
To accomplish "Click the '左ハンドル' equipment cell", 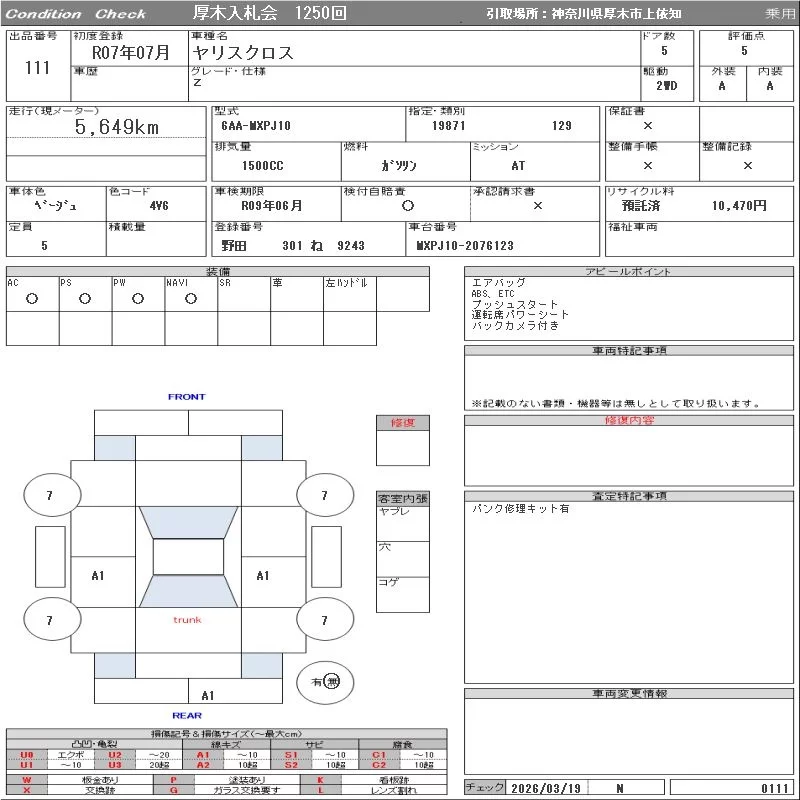I will pyautogui.click(x=350, y=294).
